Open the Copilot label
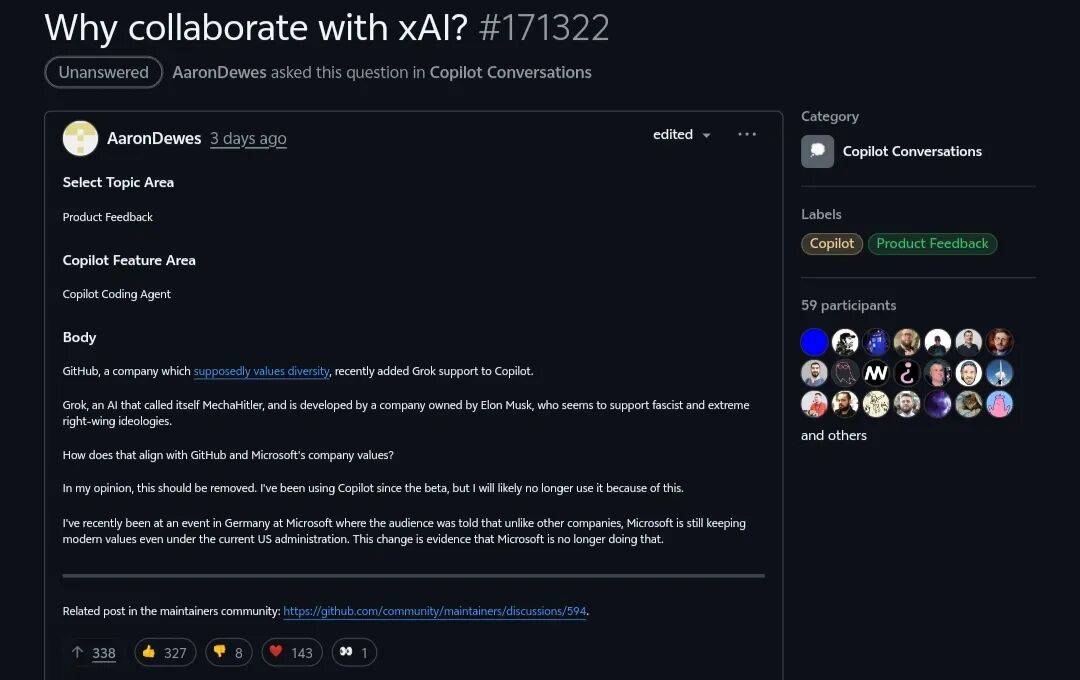Screen dimensions: 1080x680 point(831,243)
